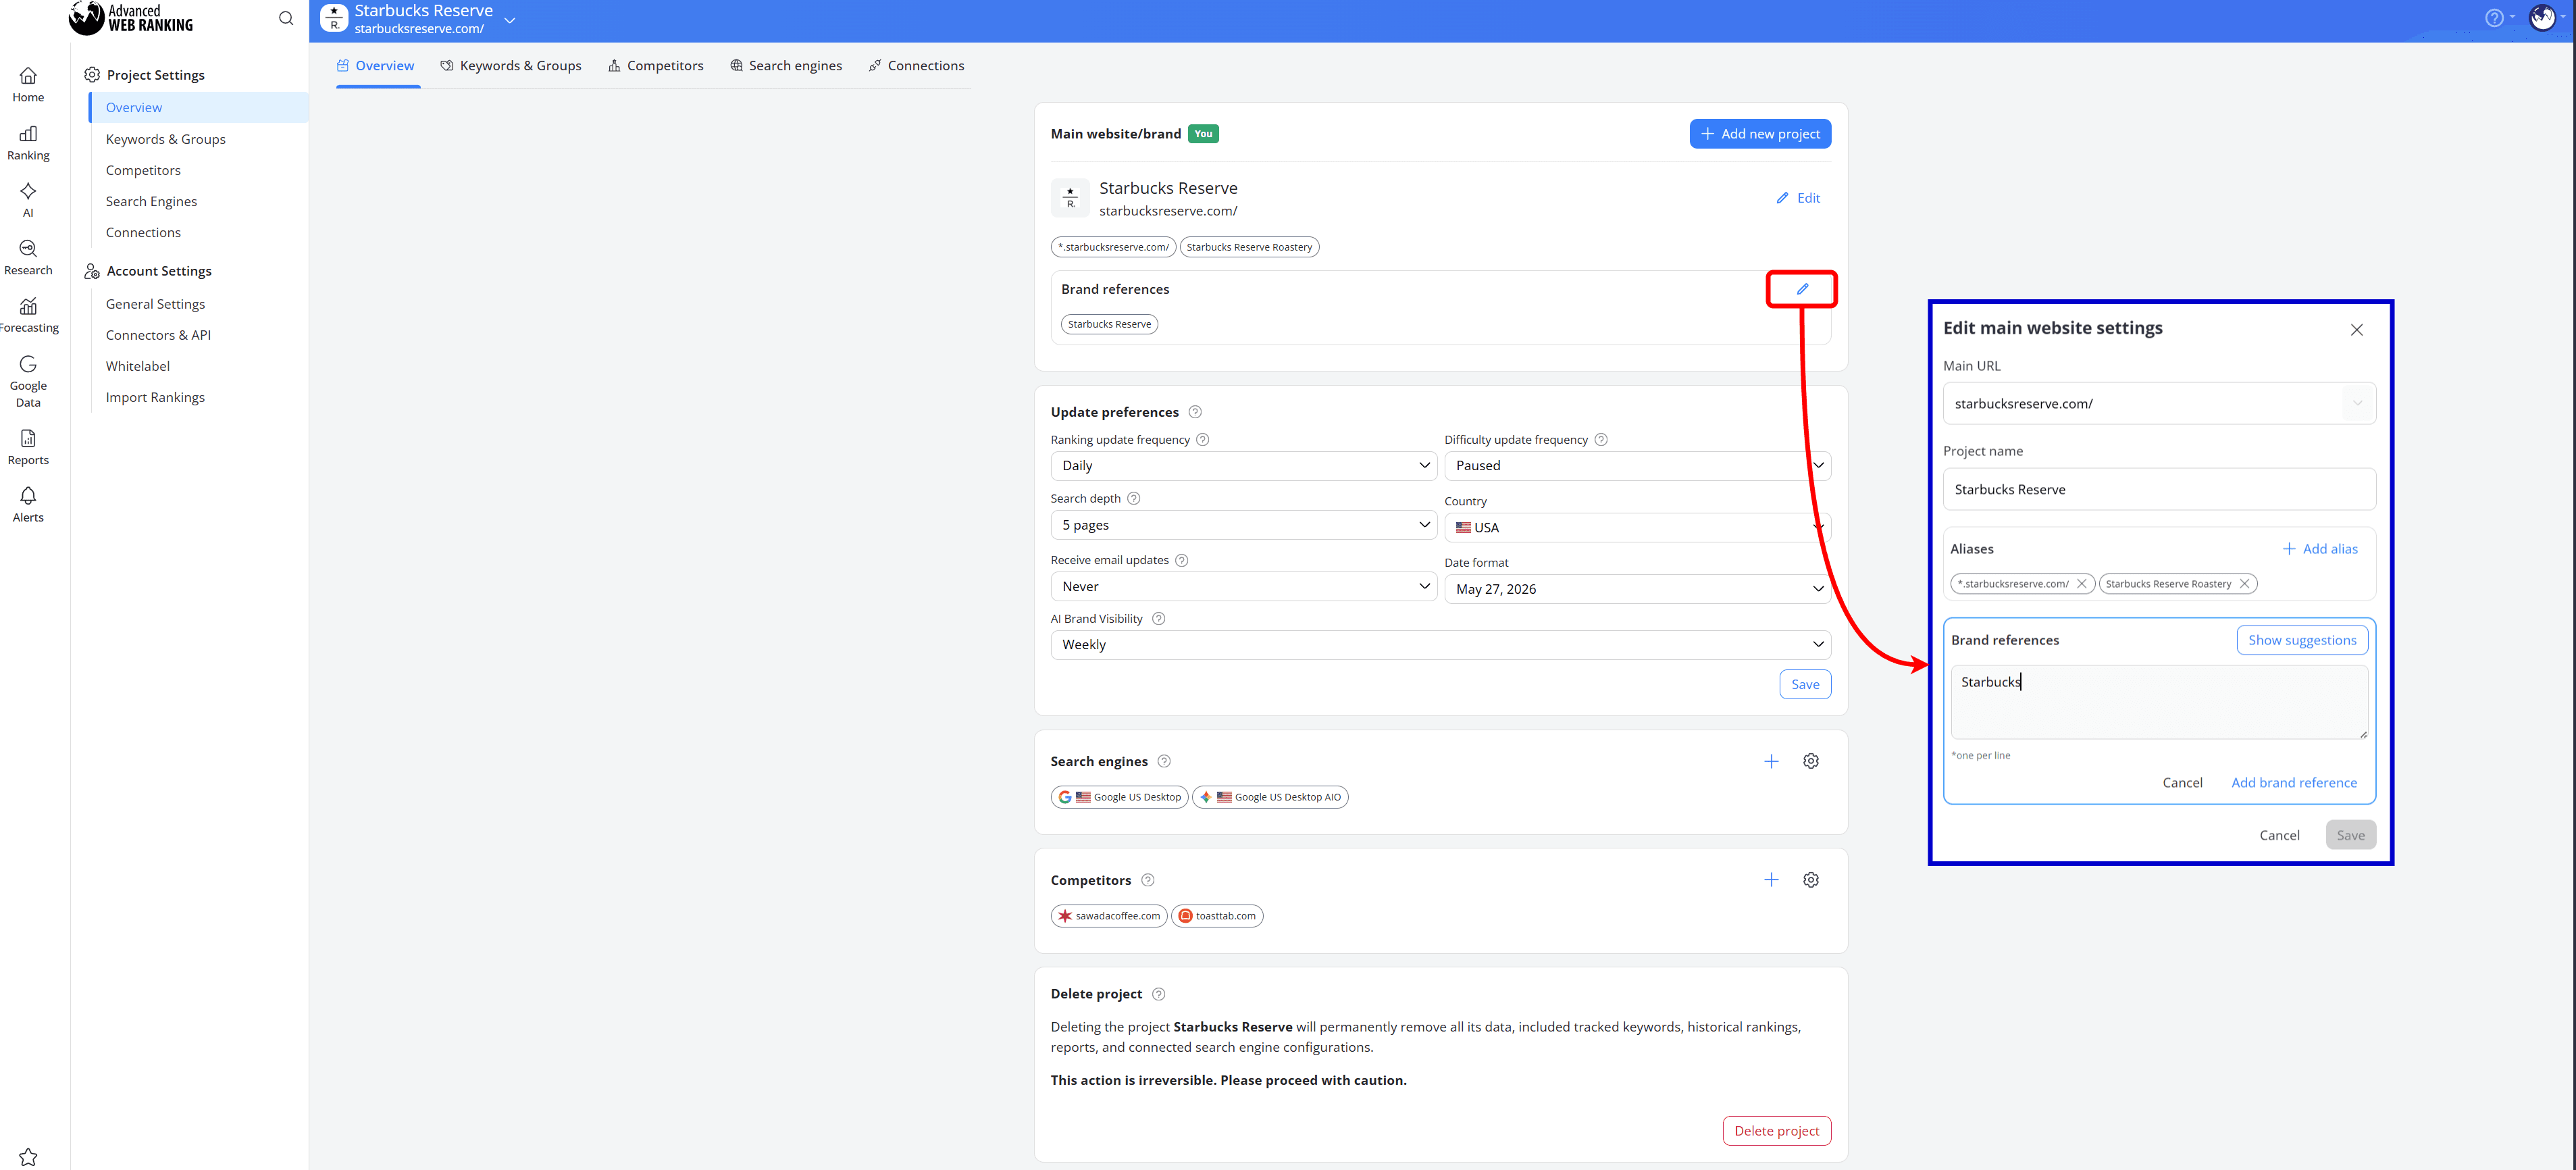Open Whitelabel settings
2576x1170 pixels.
tap(138, 367)
